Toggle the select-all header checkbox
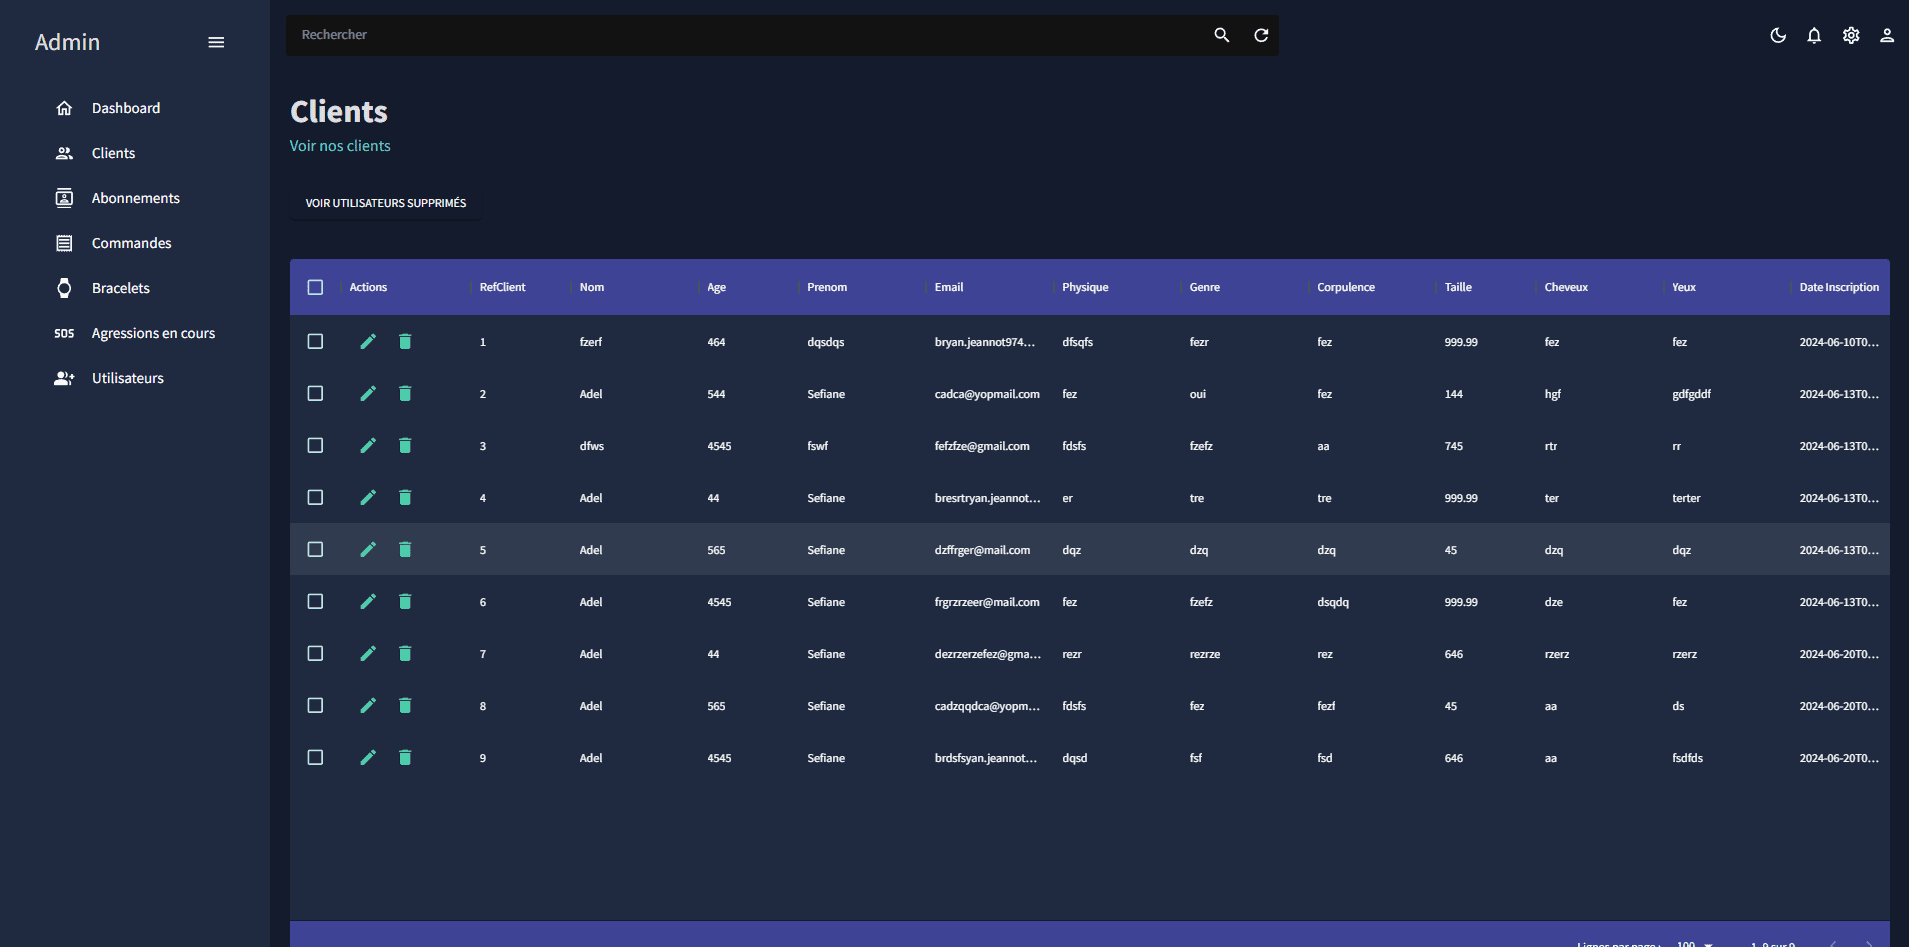Viewport: 1909px width, 947px height. [315, 287]
